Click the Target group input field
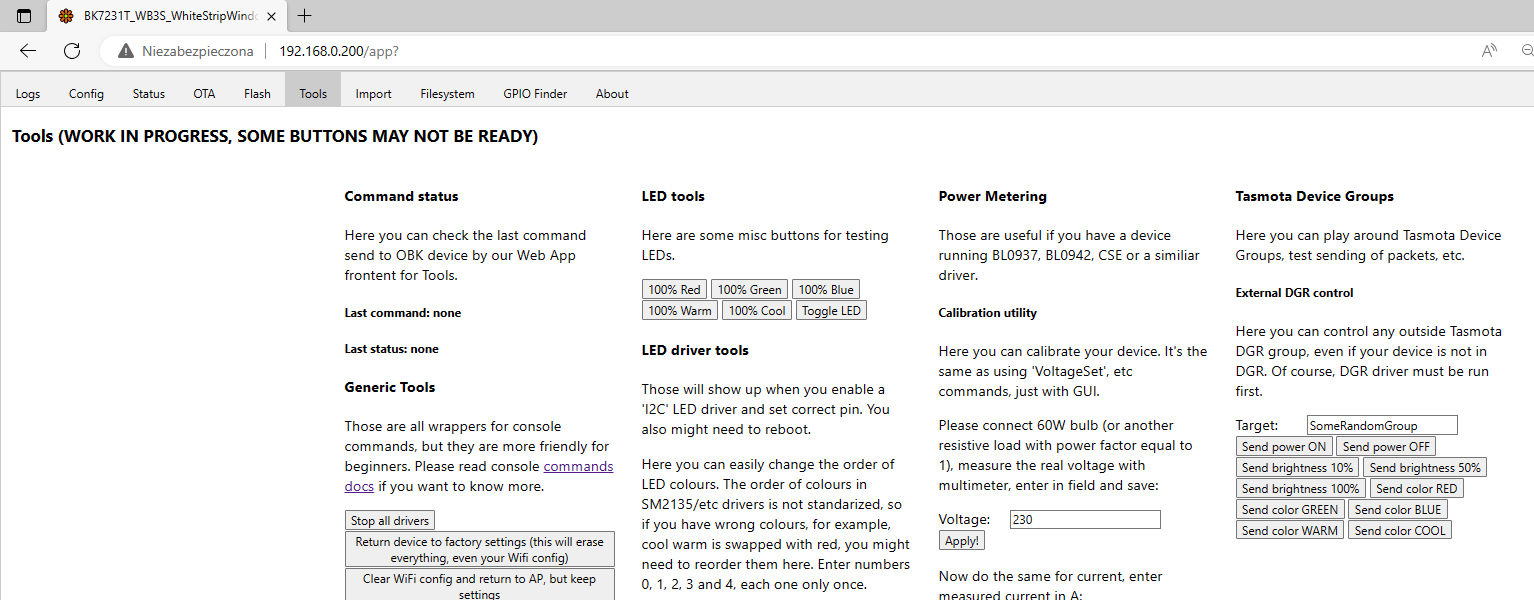The height and width of the screenshot is (600, 1534). tap(1382, 425)
